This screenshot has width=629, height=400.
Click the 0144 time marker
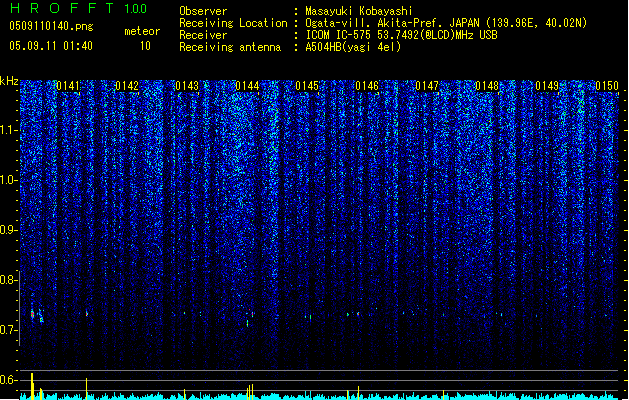247,86
